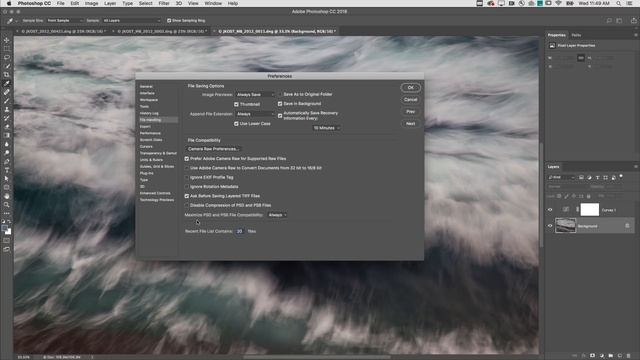
Task: Select Scratch Disks preferences category
Action: 151,140
